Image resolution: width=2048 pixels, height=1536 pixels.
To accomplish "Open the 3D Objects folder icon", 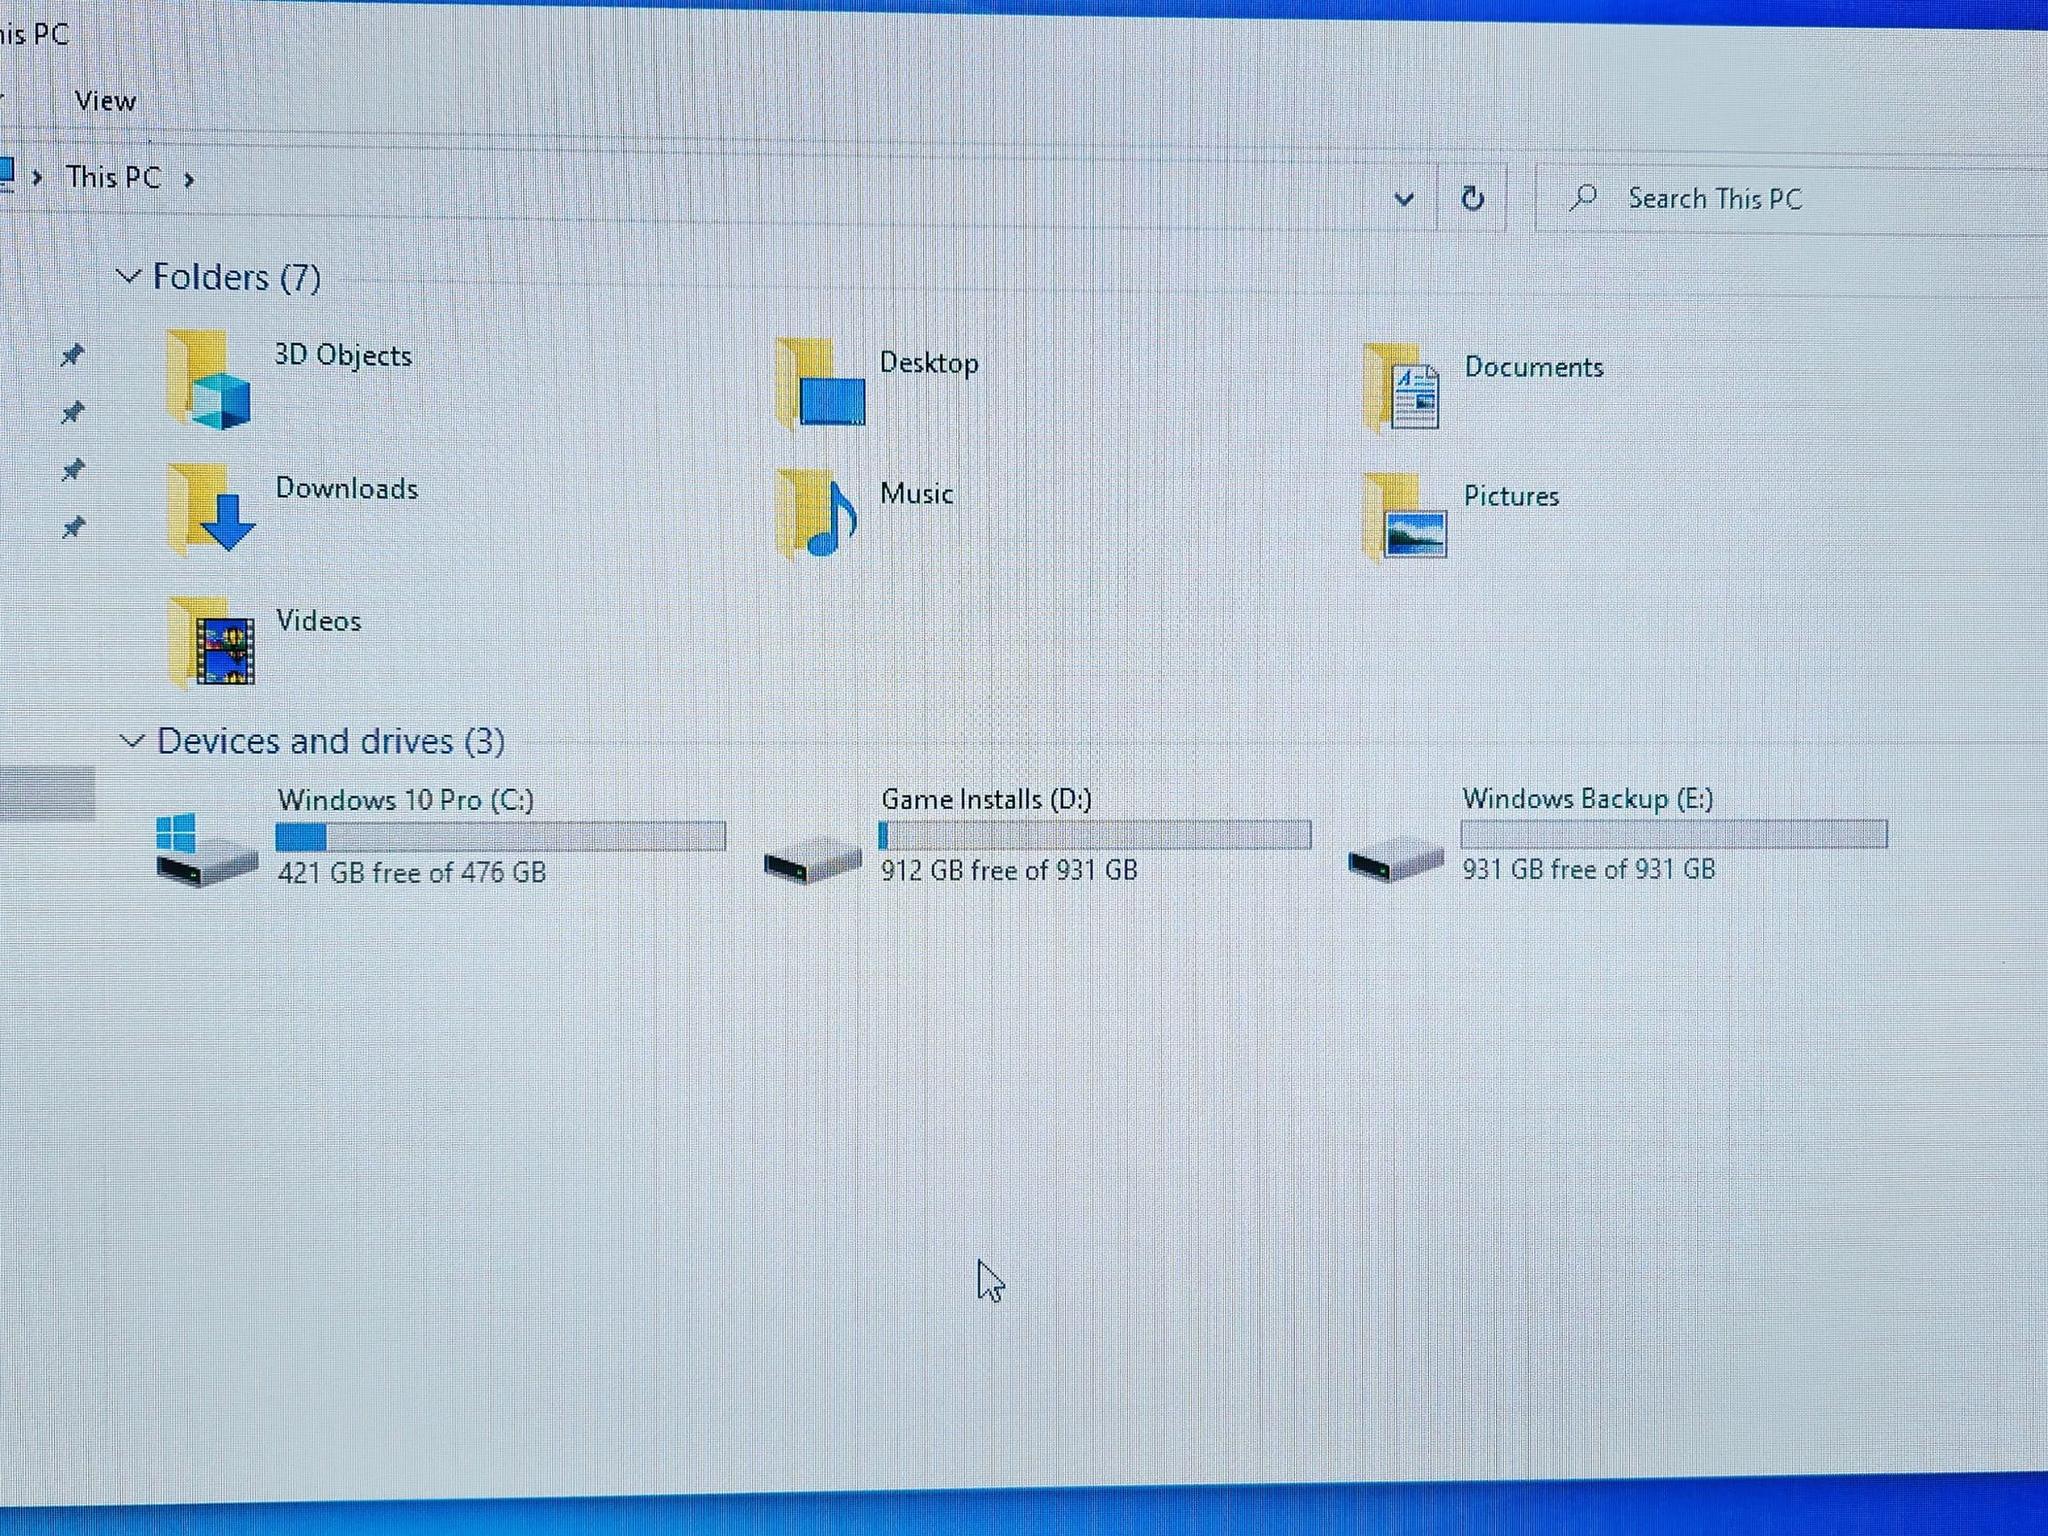I will pyautogui.click(x=209, y=380).
